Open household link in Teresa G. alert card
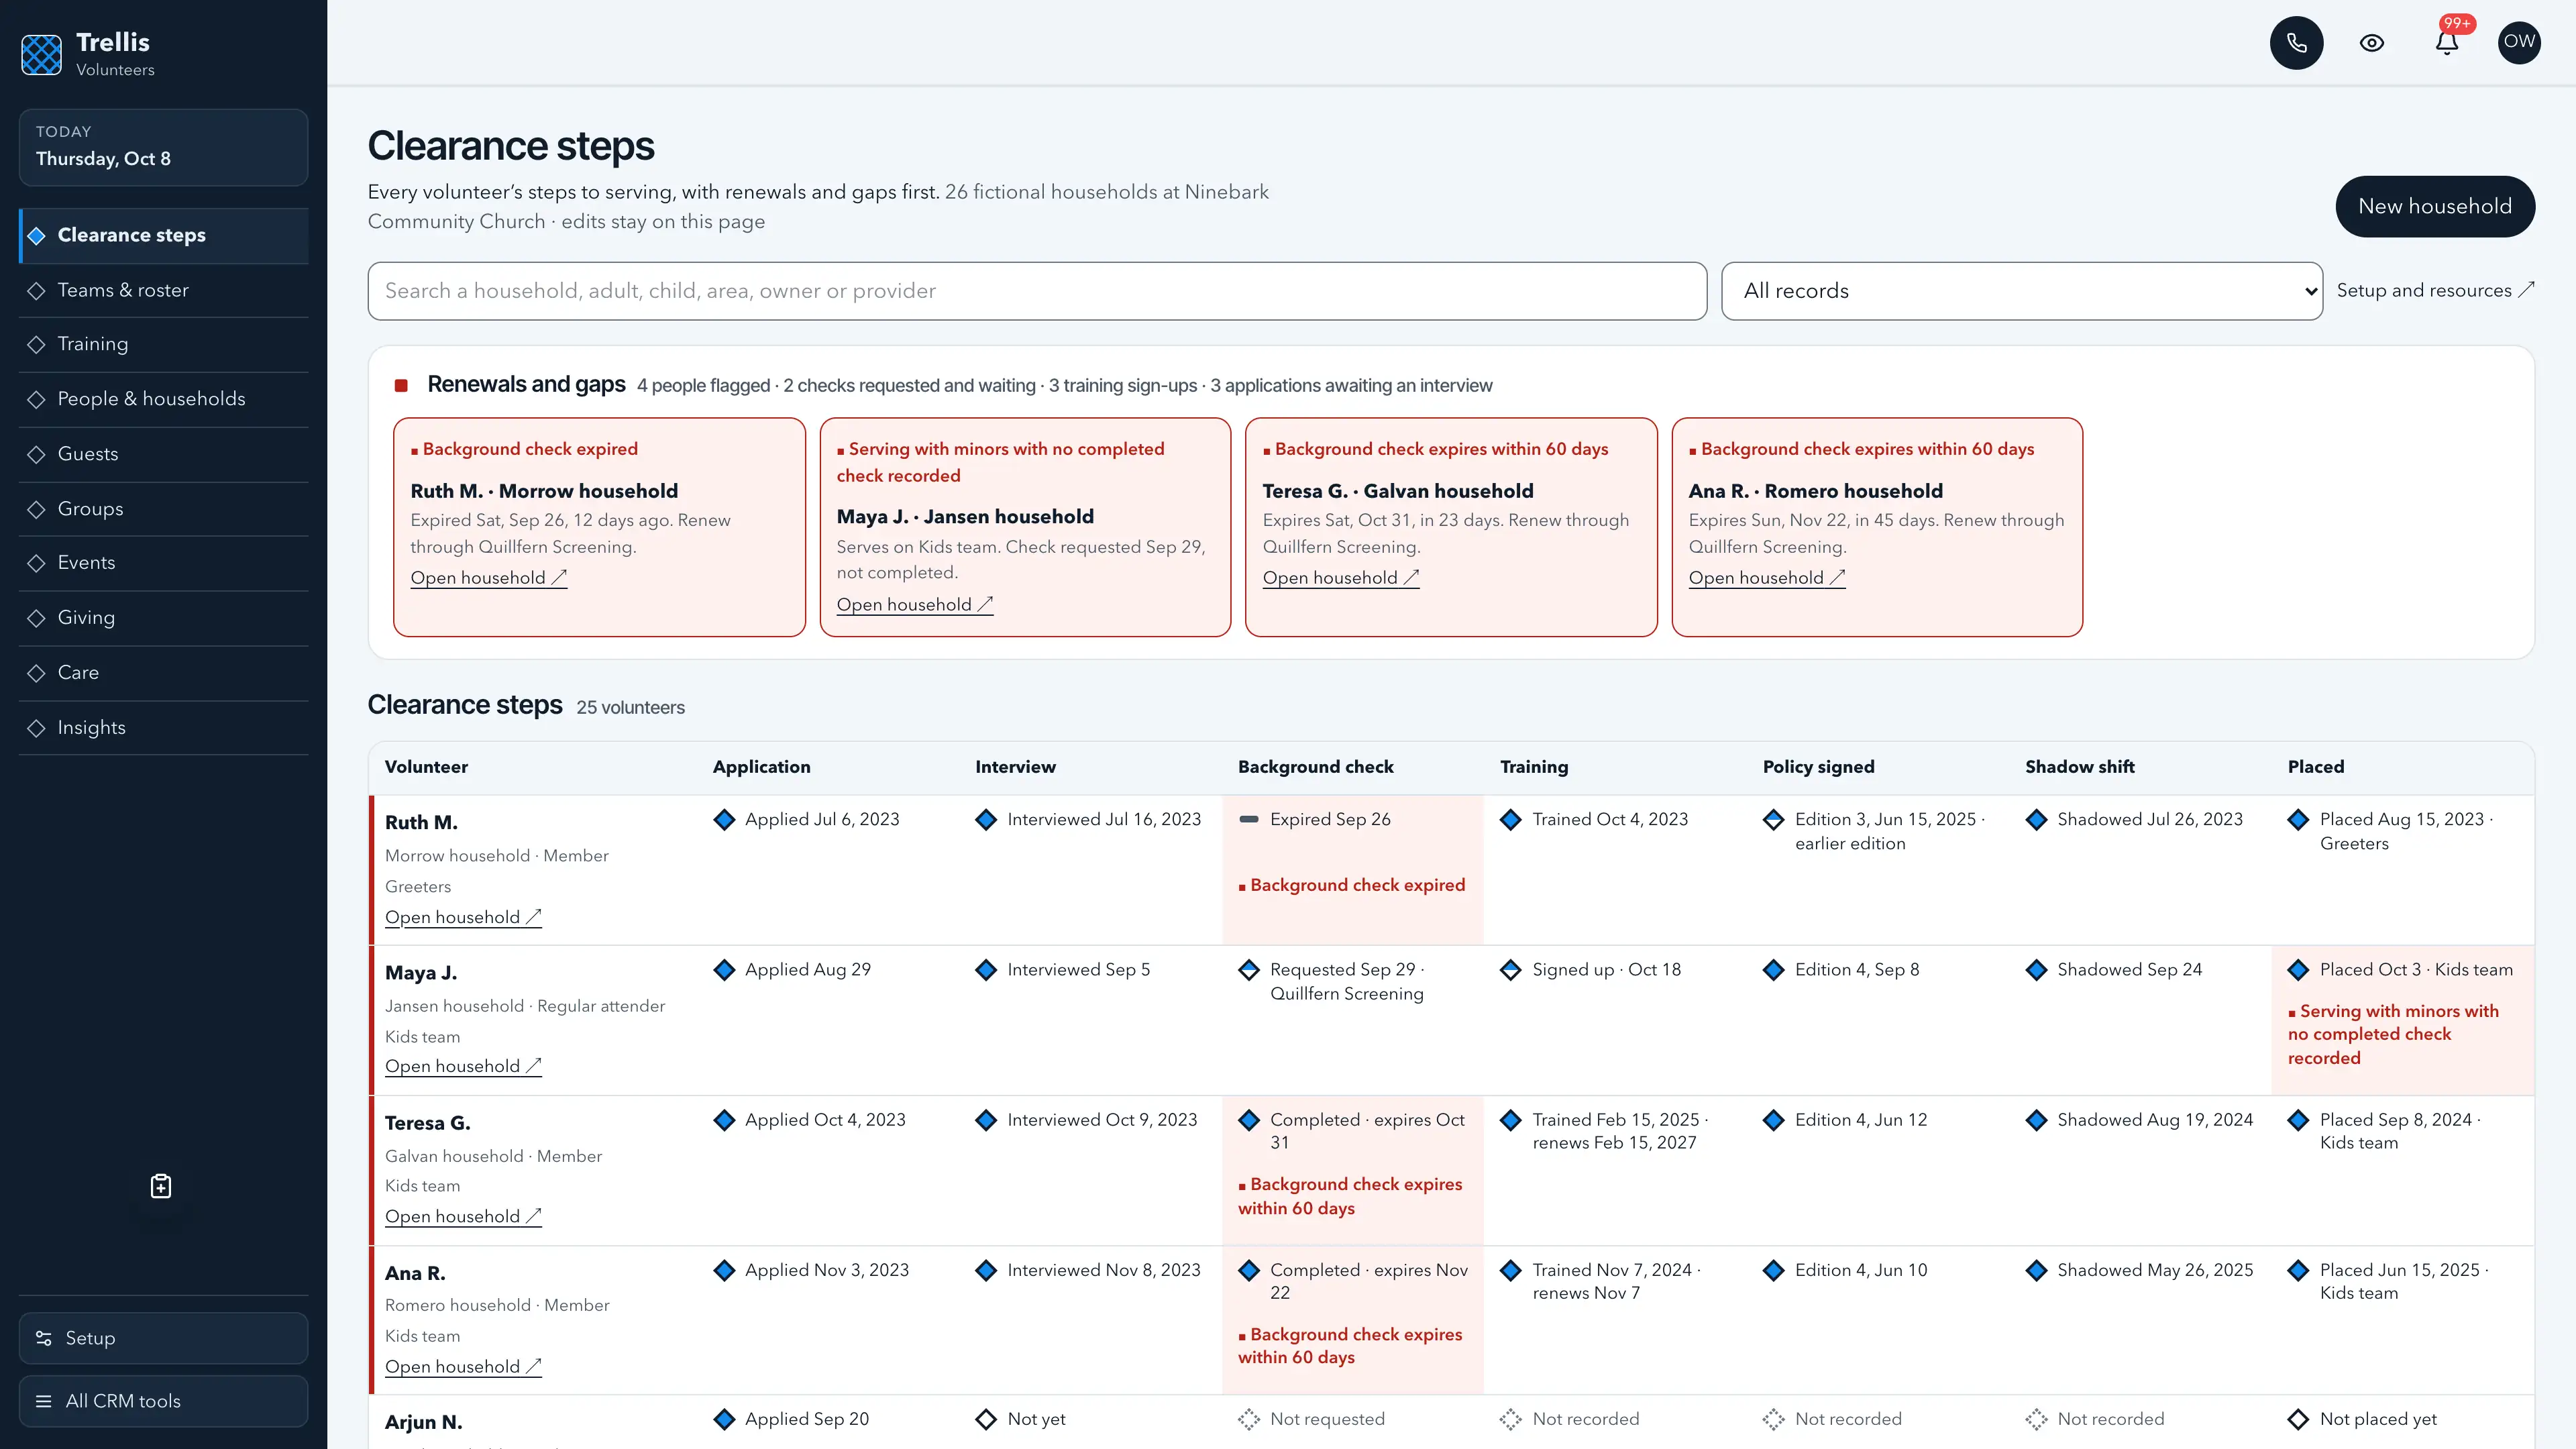 click(x=1340, y=577)
